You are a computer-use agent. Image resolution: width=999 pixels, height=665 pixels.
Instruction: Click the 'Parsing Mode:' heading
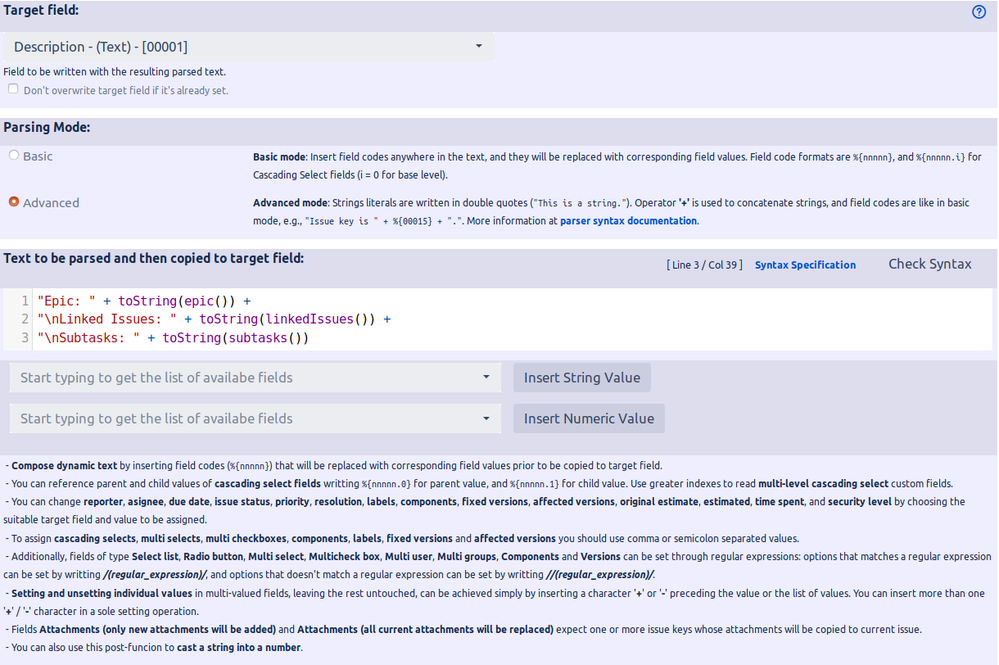coord(47,127)
